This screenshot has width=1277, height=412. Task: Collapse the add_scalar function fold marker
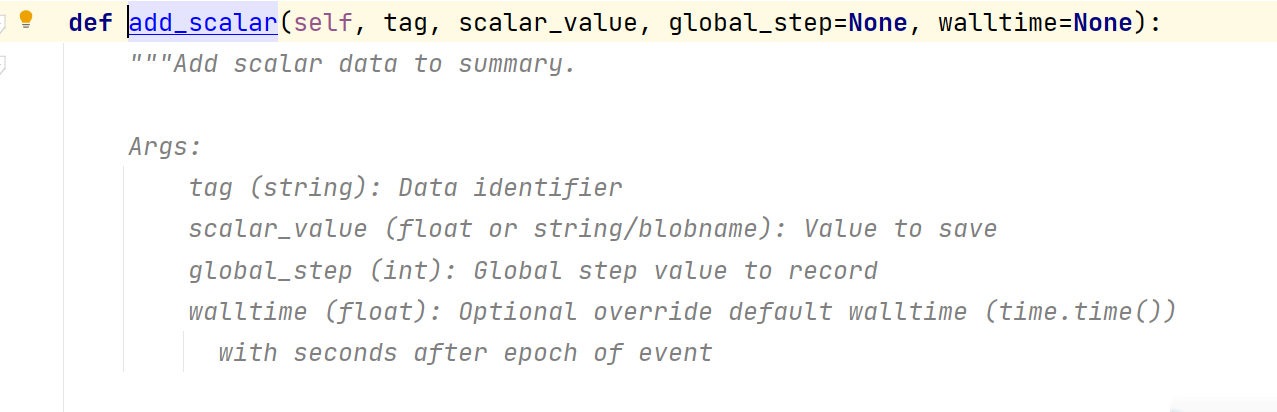click(x=3, y=21)
